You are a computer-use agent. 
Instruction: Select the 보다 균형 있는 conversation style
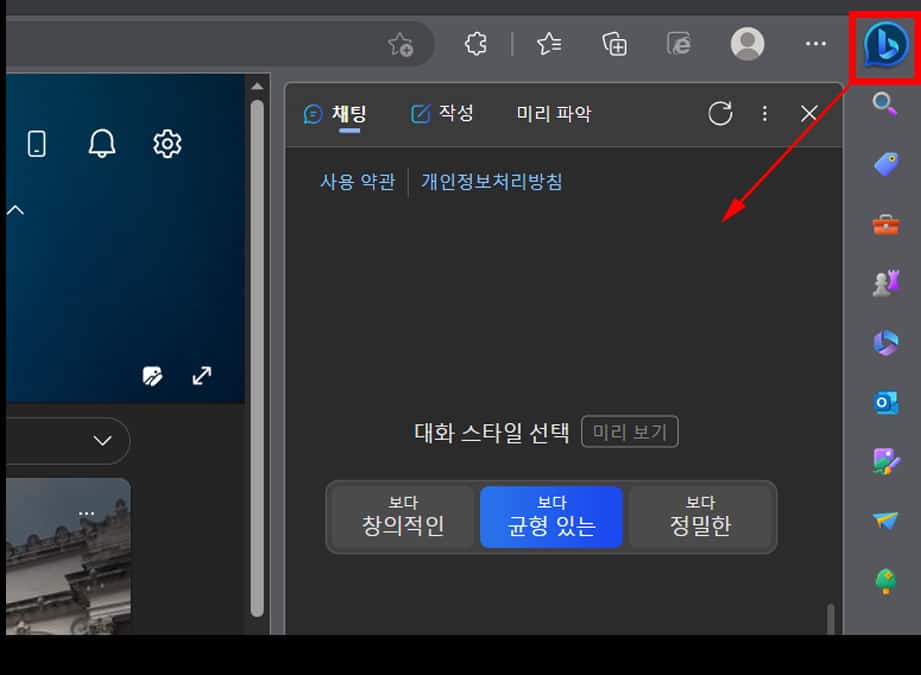click(551, 517)
